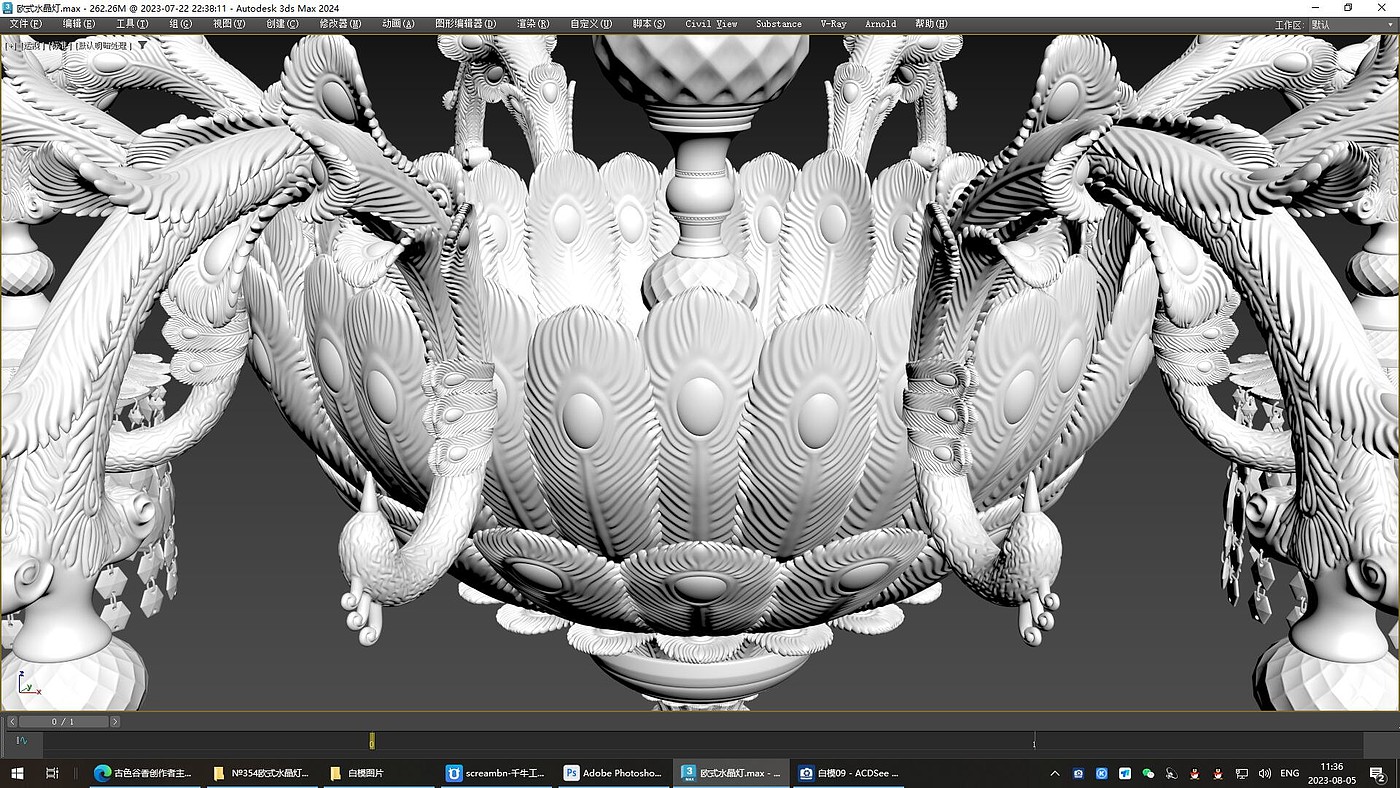Open Task View from the taskbar
The height and width of the screenshot is (788, 1400).
[x=52, y=773]
